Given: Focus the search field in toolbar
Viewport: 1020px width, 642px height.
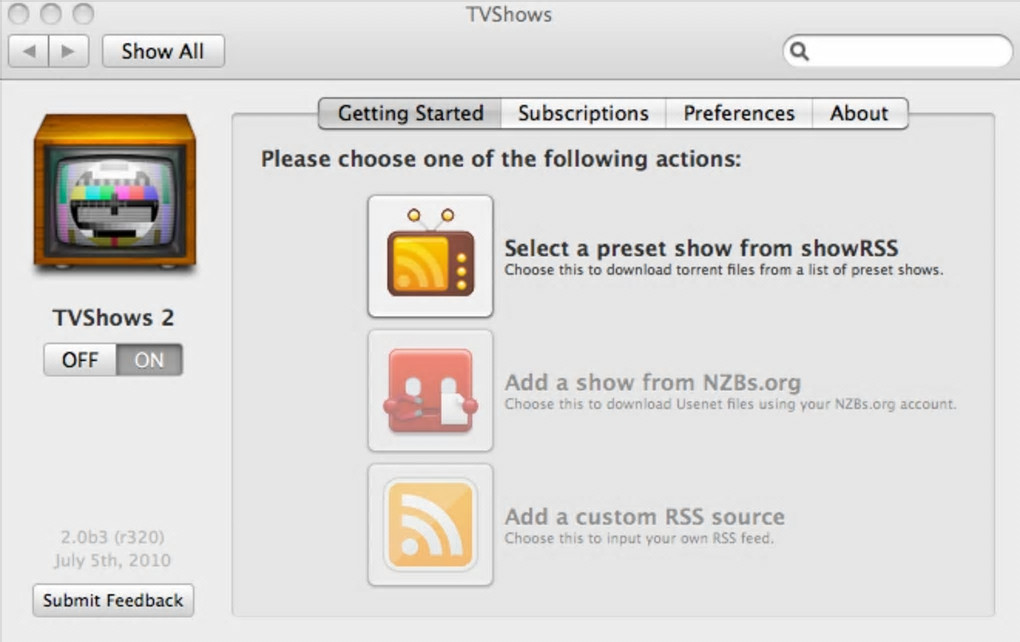Looking at the screenshot, I should pos(905,51).
